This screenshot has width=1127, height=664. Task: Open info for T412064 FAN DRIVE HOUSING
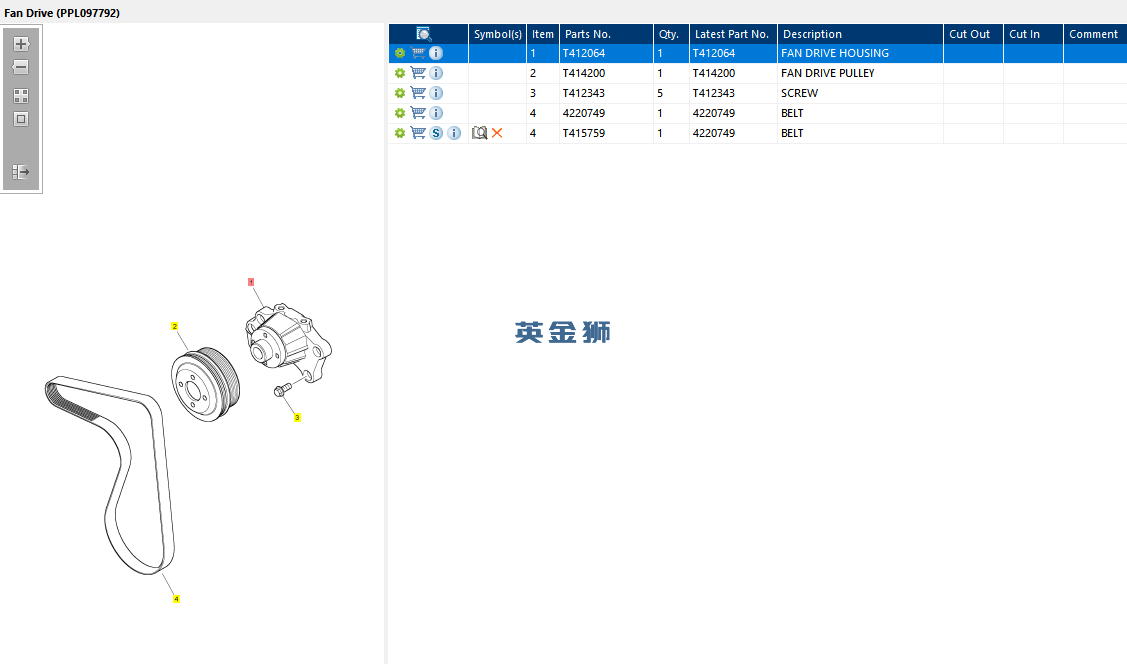pos(436,53)
